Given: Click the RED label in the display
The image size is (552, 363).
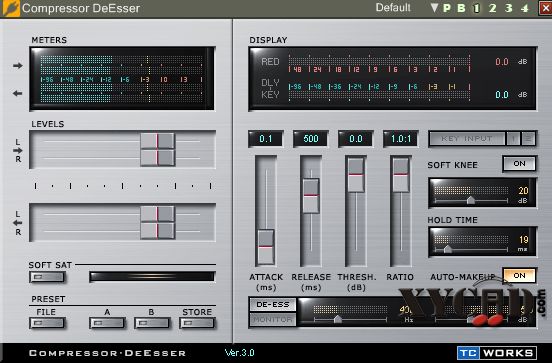Looking at the screenshot, I should (270, 62).
